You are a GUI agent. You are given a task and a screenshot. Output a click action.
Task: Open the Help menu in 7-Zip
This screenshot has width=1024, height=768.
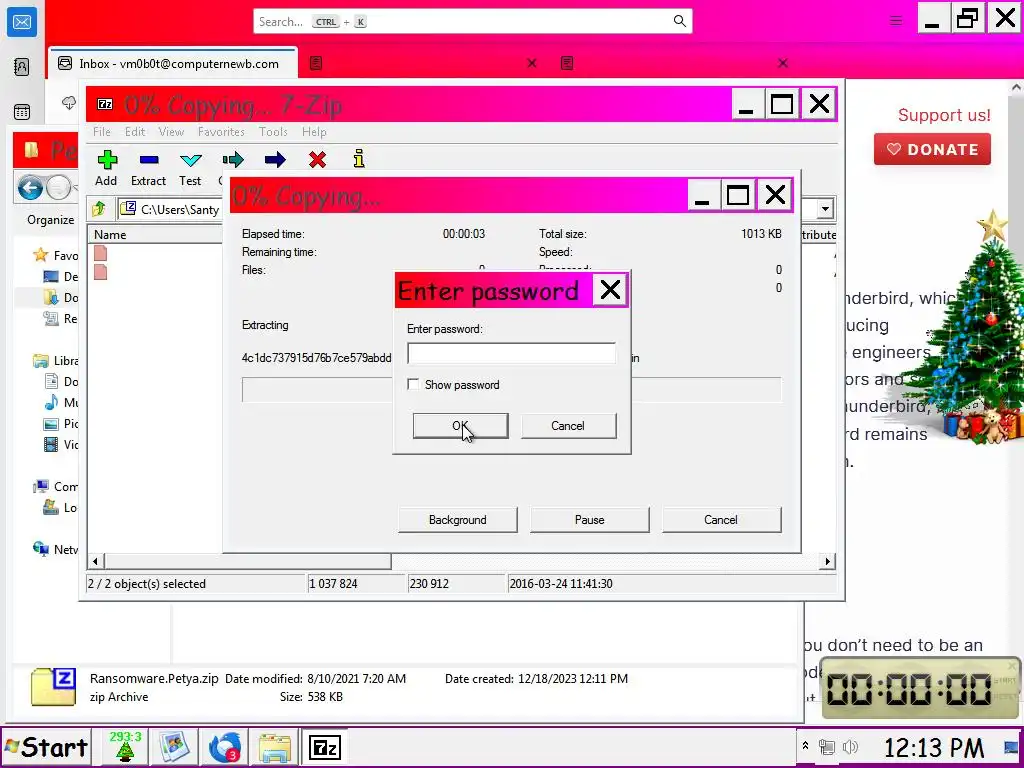pyautogui.click(x=314, y=131)
